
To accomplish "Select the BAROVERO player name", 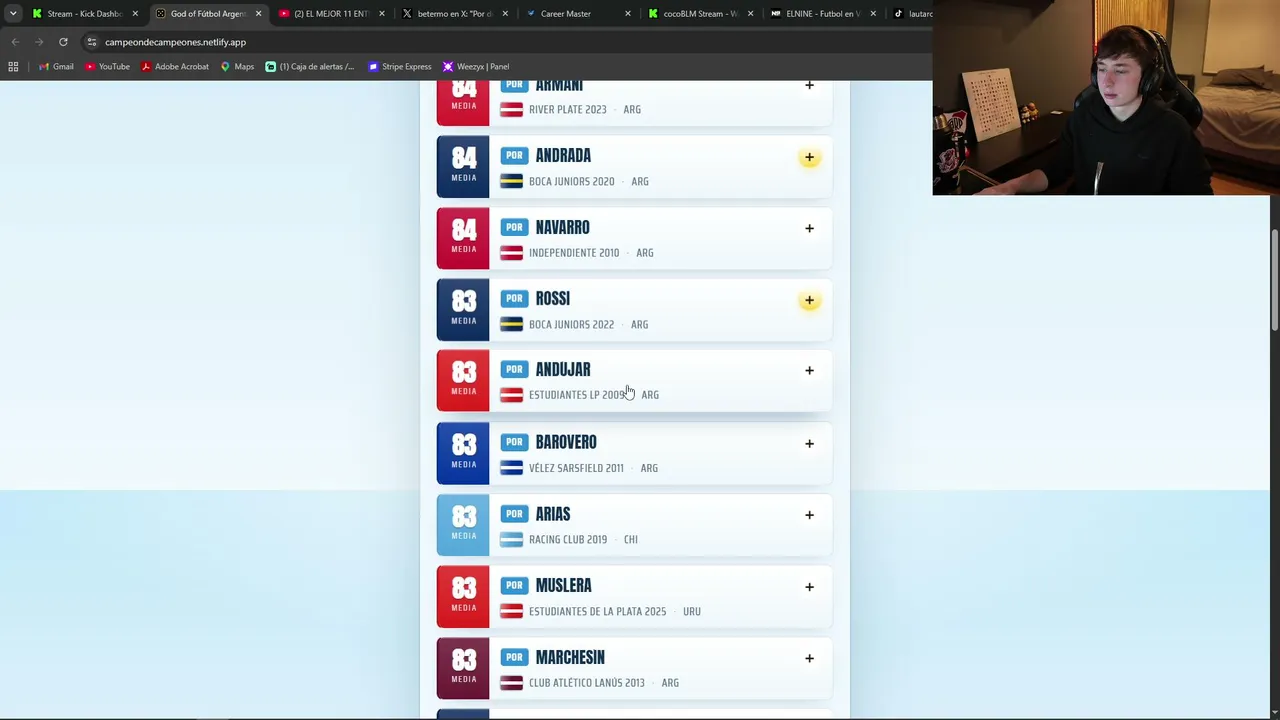I will (x=566, y=442).
